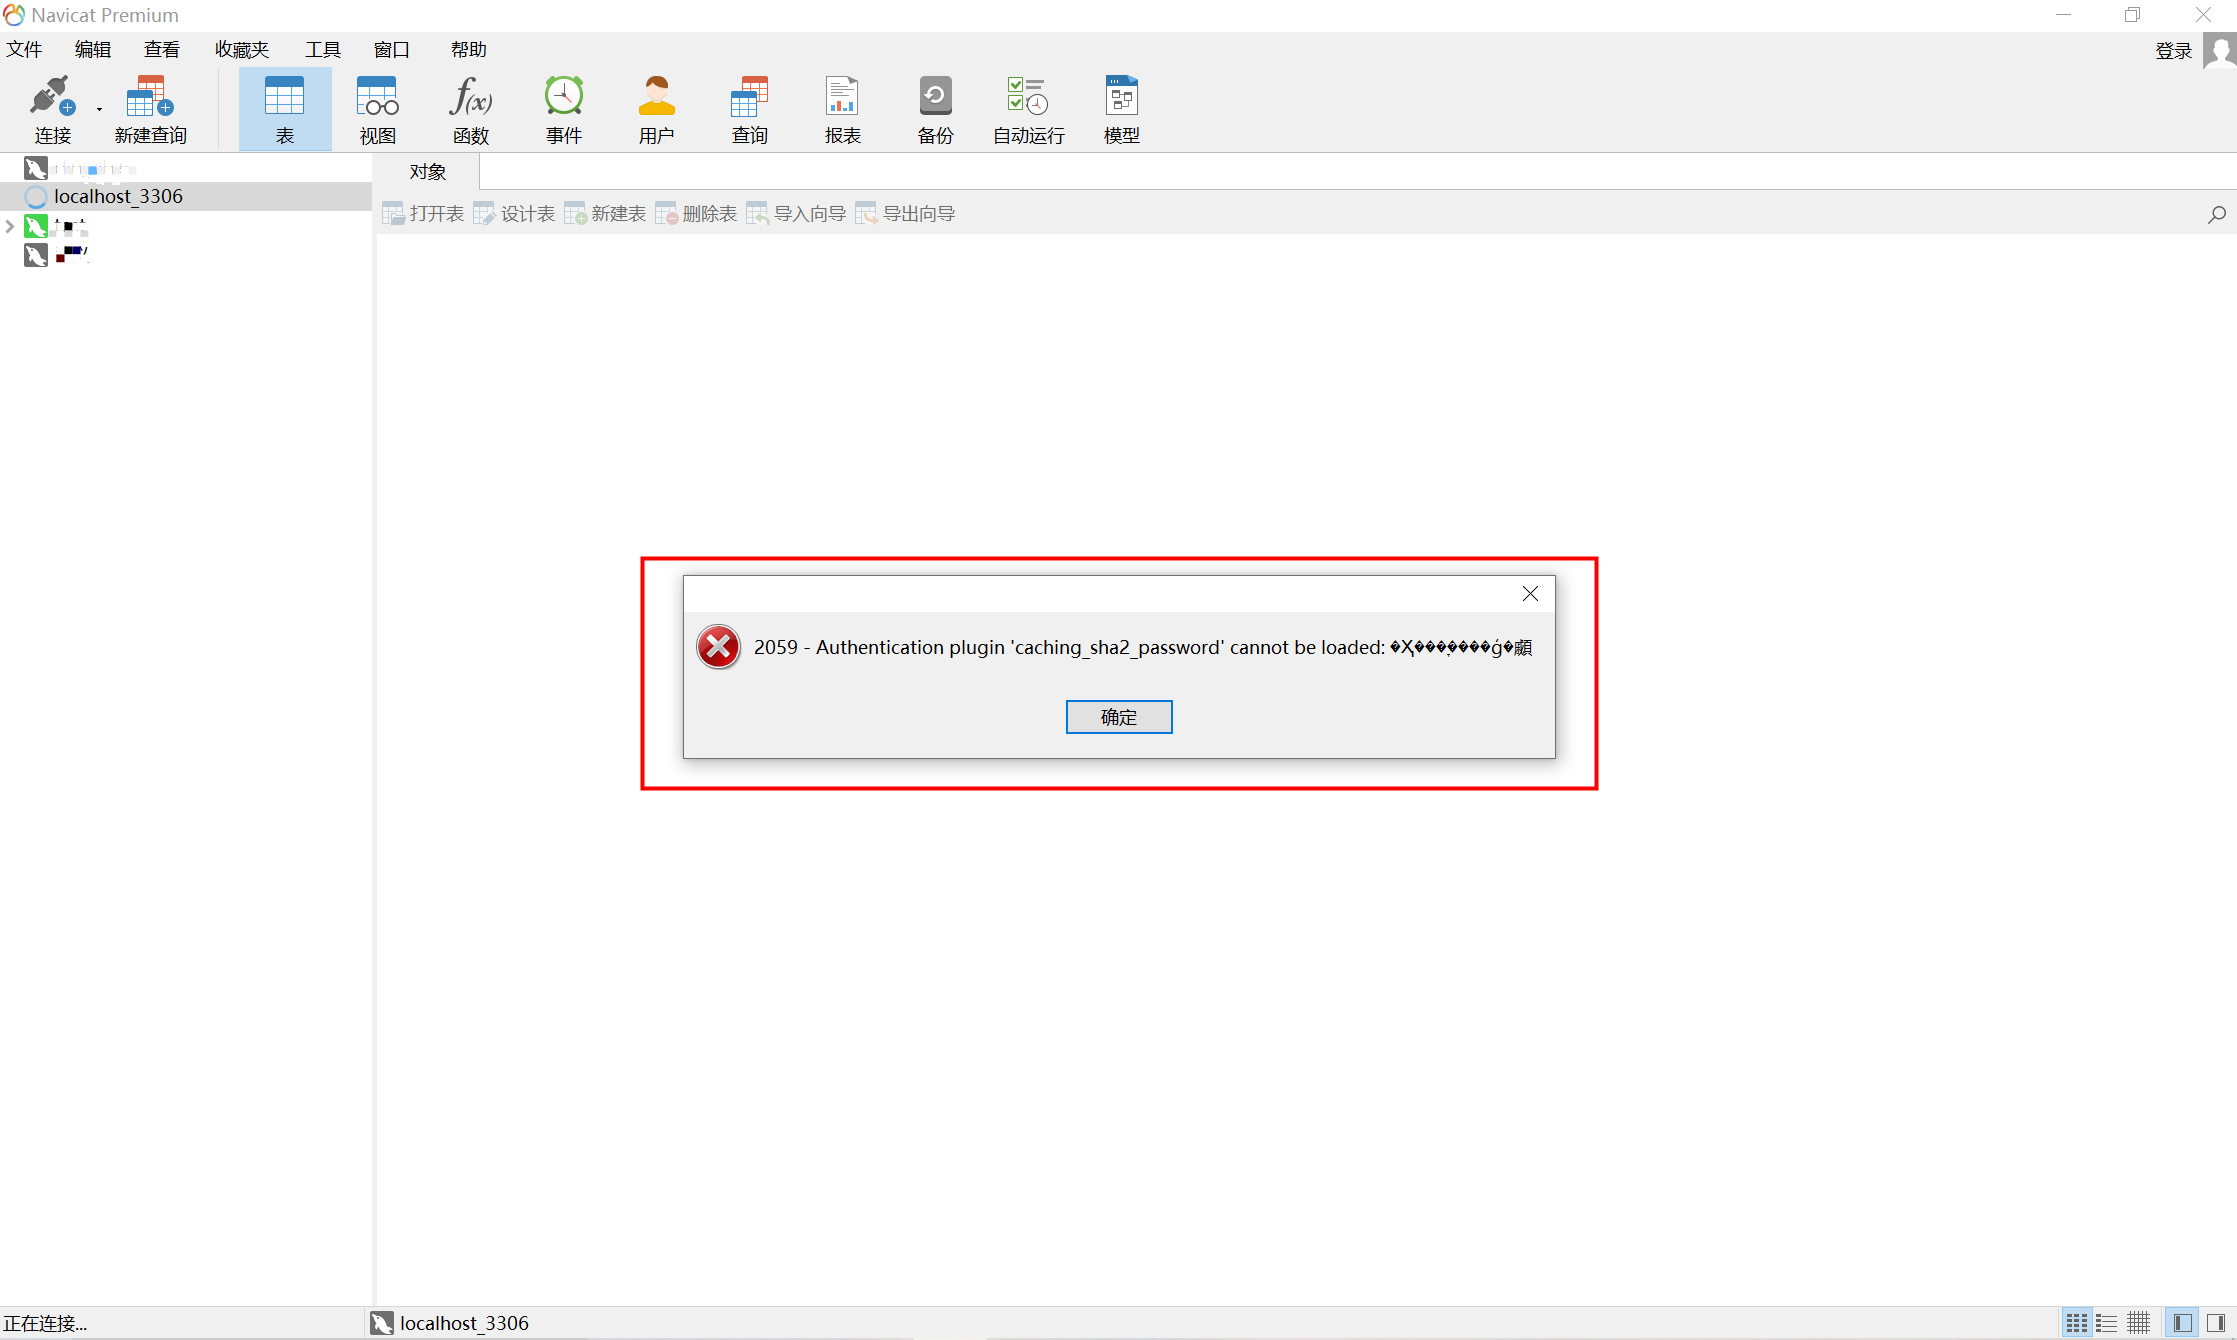The image size is (2237, 1340).
Task: Click the 模型 model icon
Action: 1121,108
